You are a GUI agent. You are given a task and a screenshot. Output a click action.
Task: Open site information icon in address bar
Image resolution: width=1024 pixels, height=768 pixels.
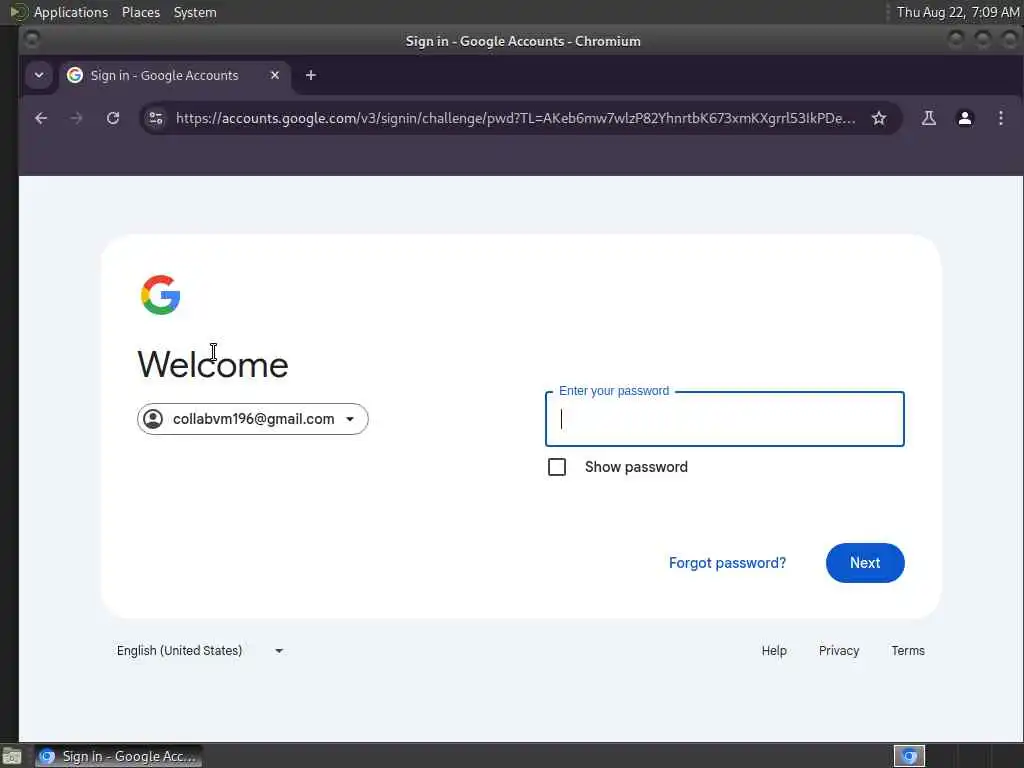coord(156,118)
